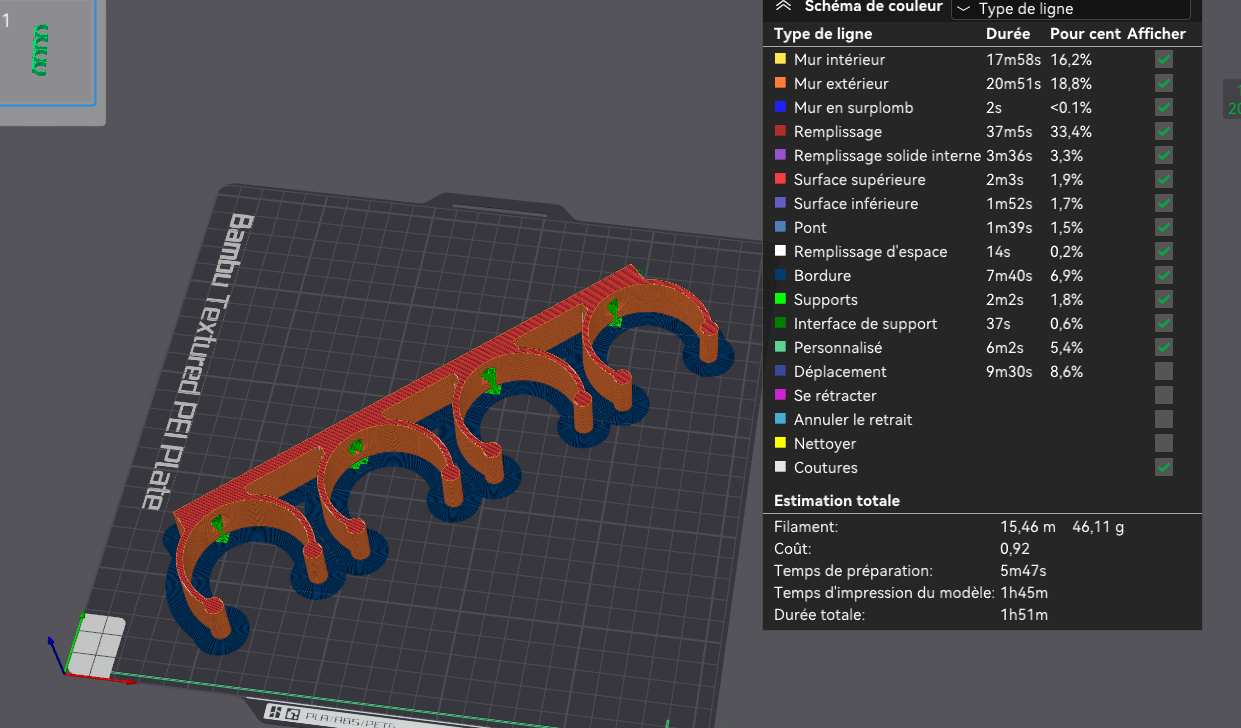Disable Surface supérieure display checkbox
The image size is (1241, 728).
pyautogui.click(x=1163, y=180)
